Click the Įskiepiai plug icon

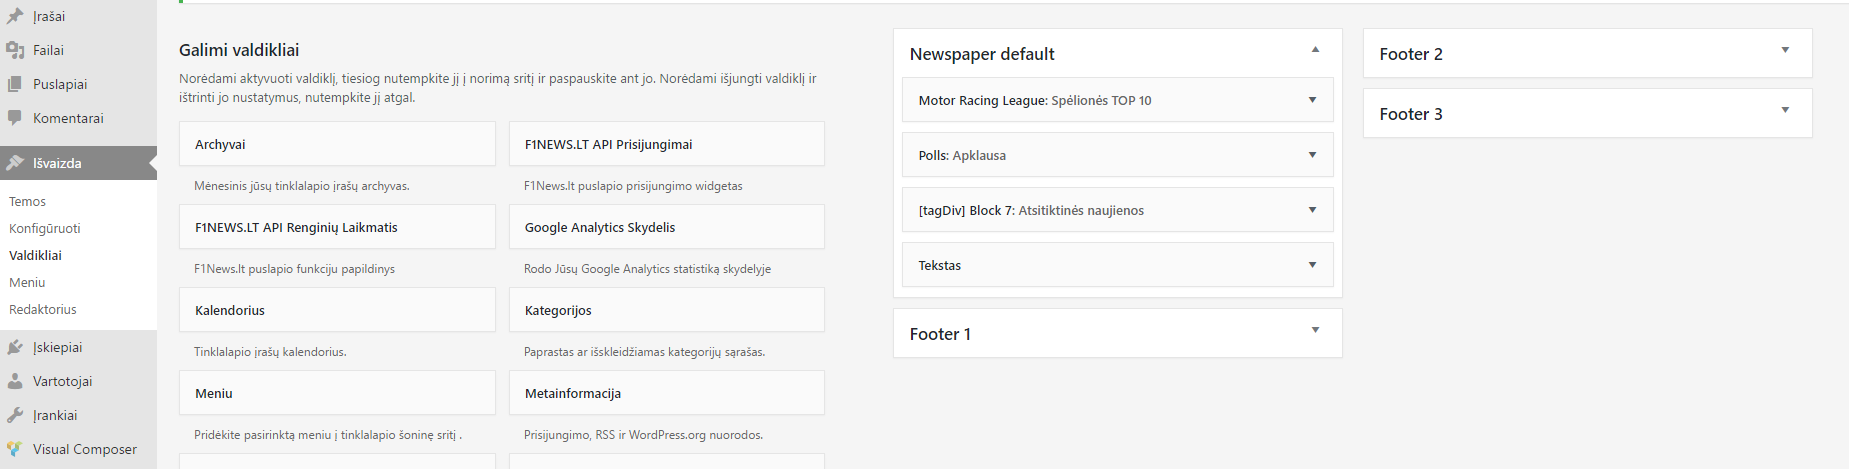pos(15,347)
